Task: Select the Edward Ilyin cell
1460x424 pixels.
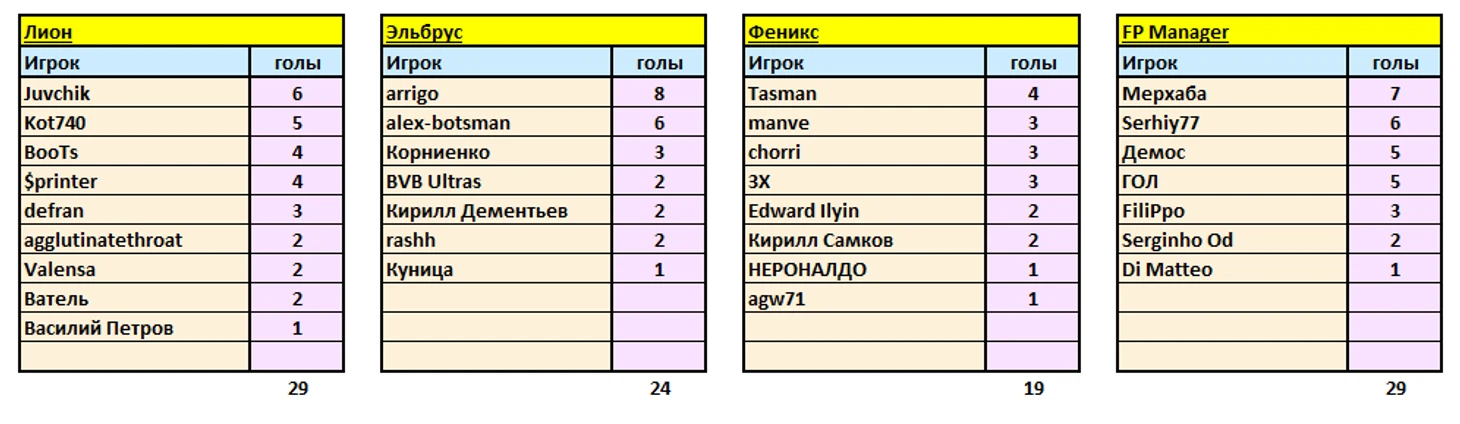Action: tap(804, 211)
